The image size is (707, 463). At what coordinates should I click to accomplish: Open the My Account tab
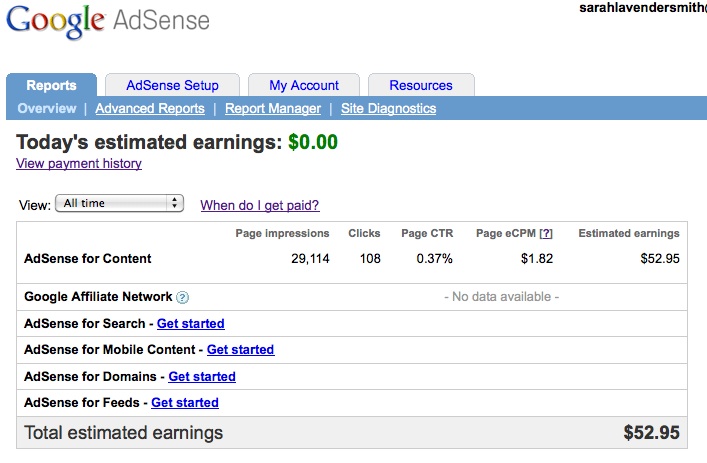tap(304, 85)
